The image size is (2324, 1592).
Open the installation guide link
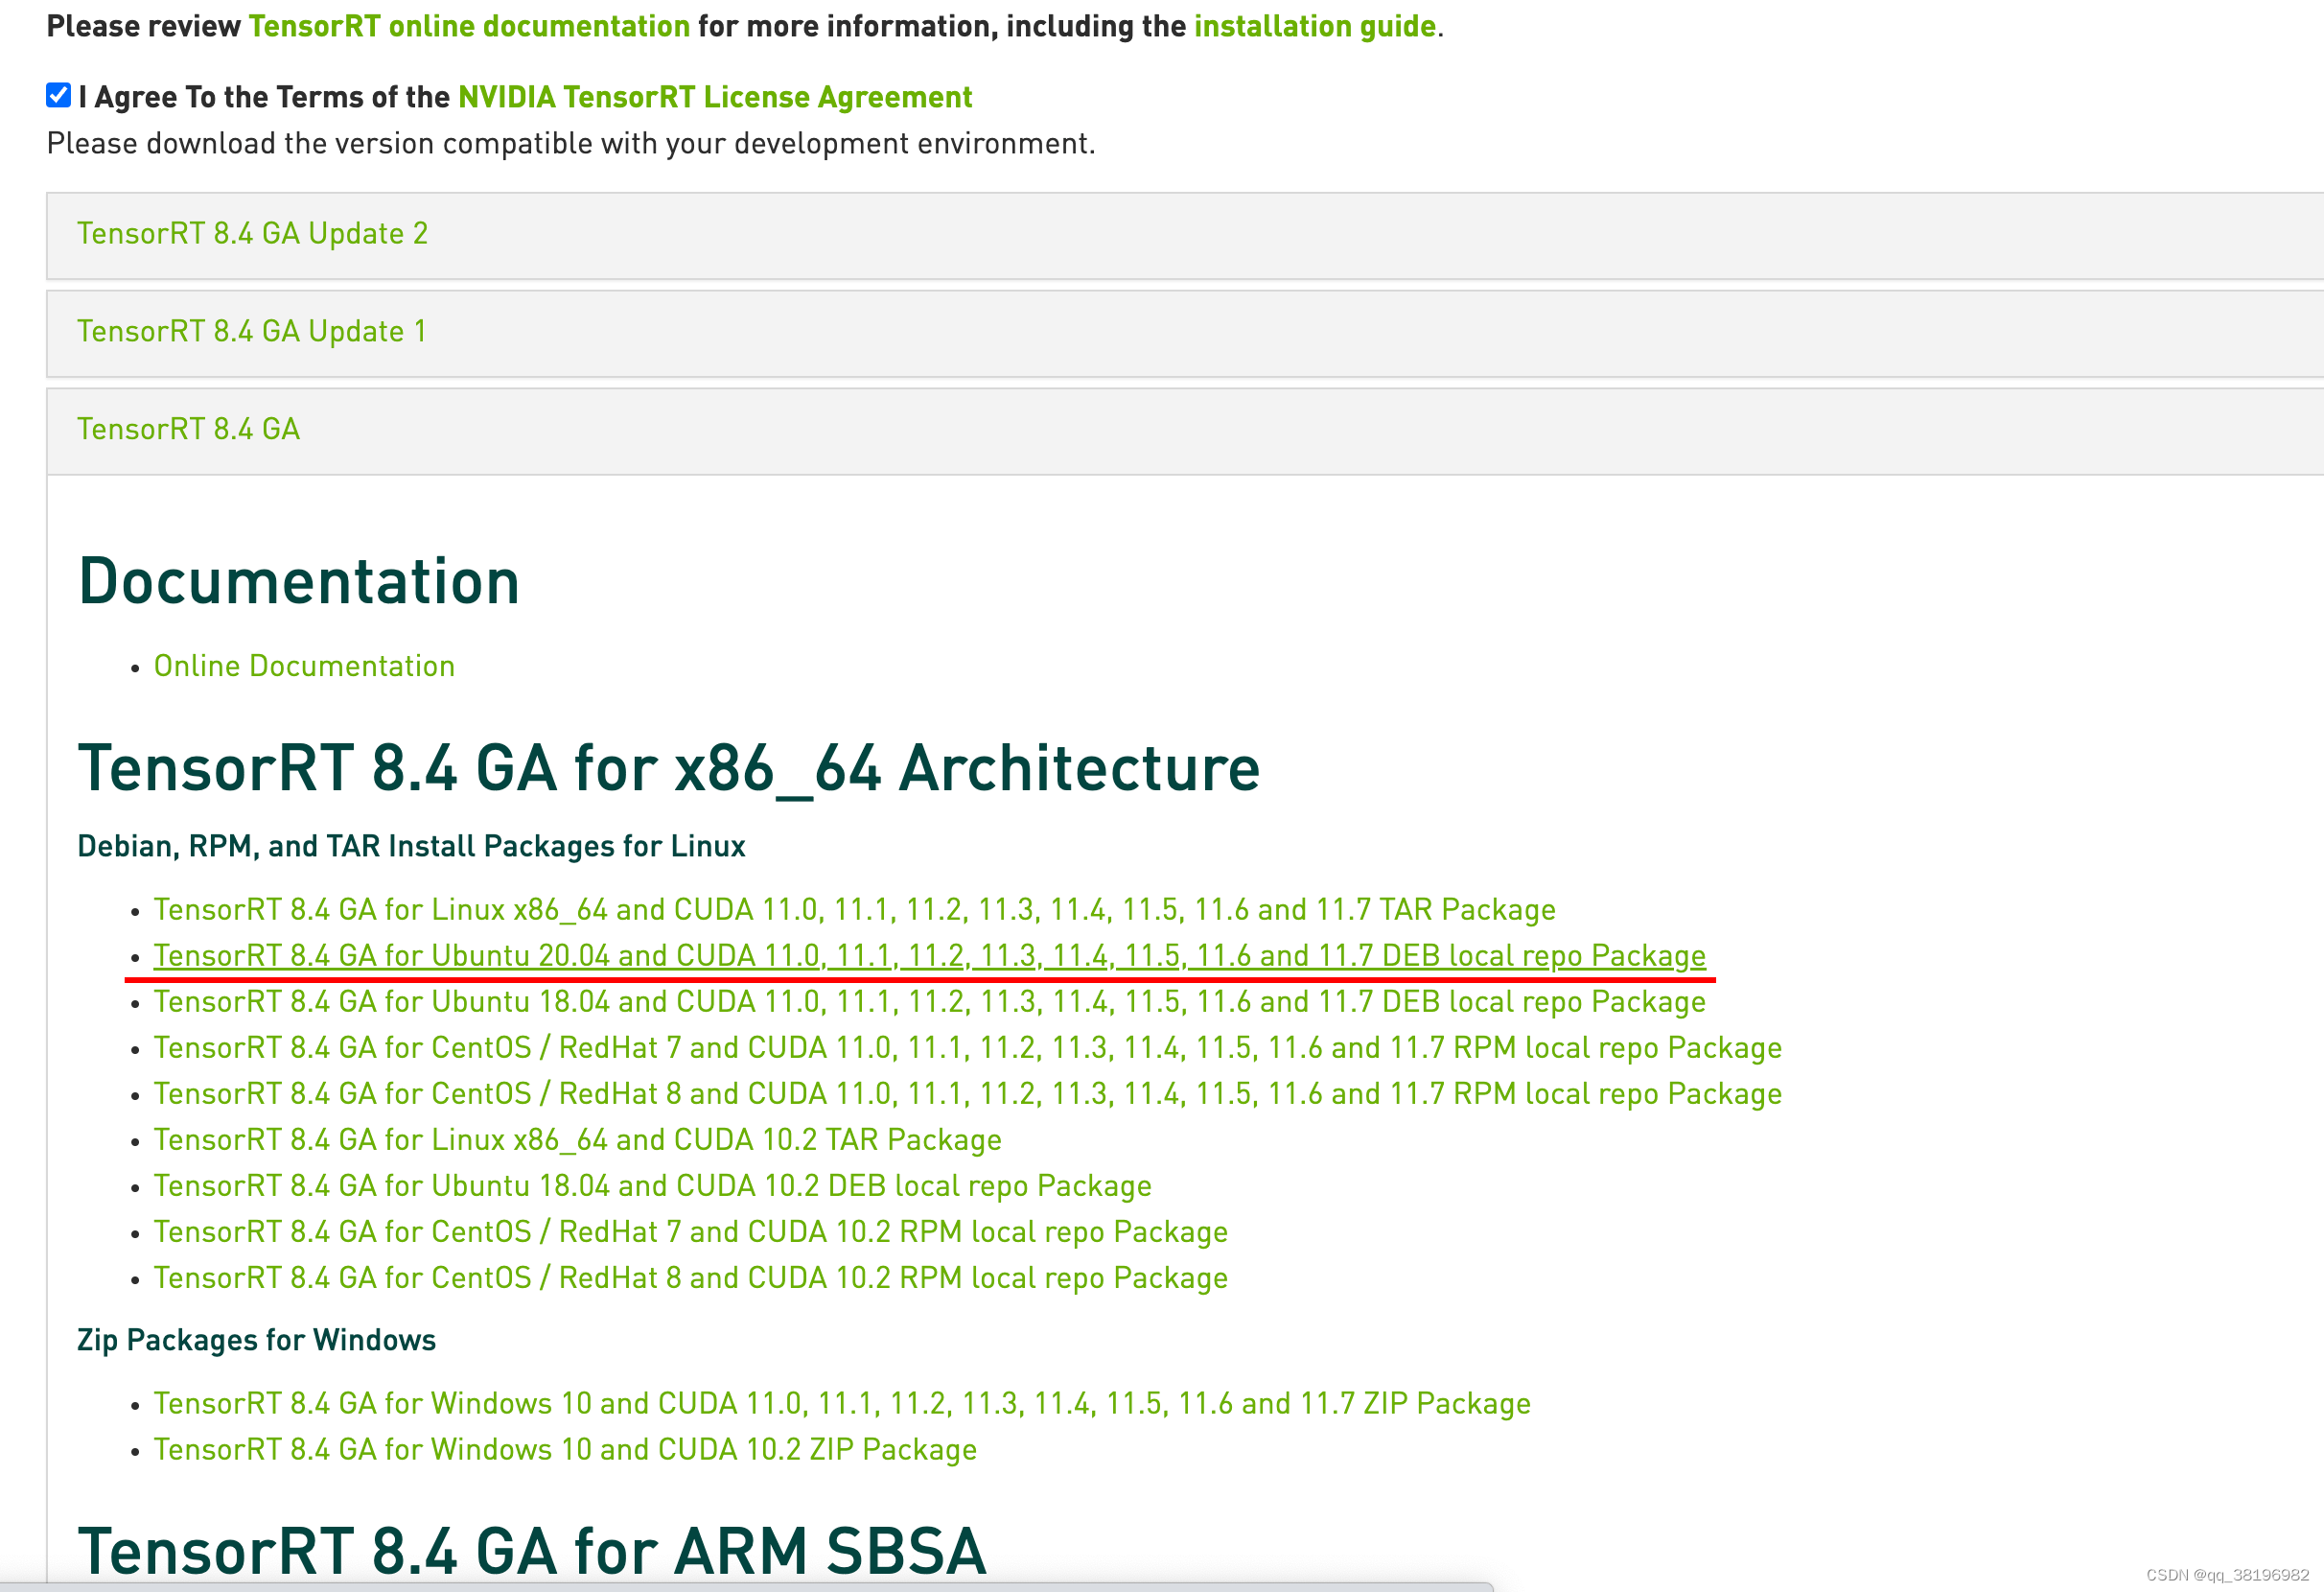pos(1315,26)
